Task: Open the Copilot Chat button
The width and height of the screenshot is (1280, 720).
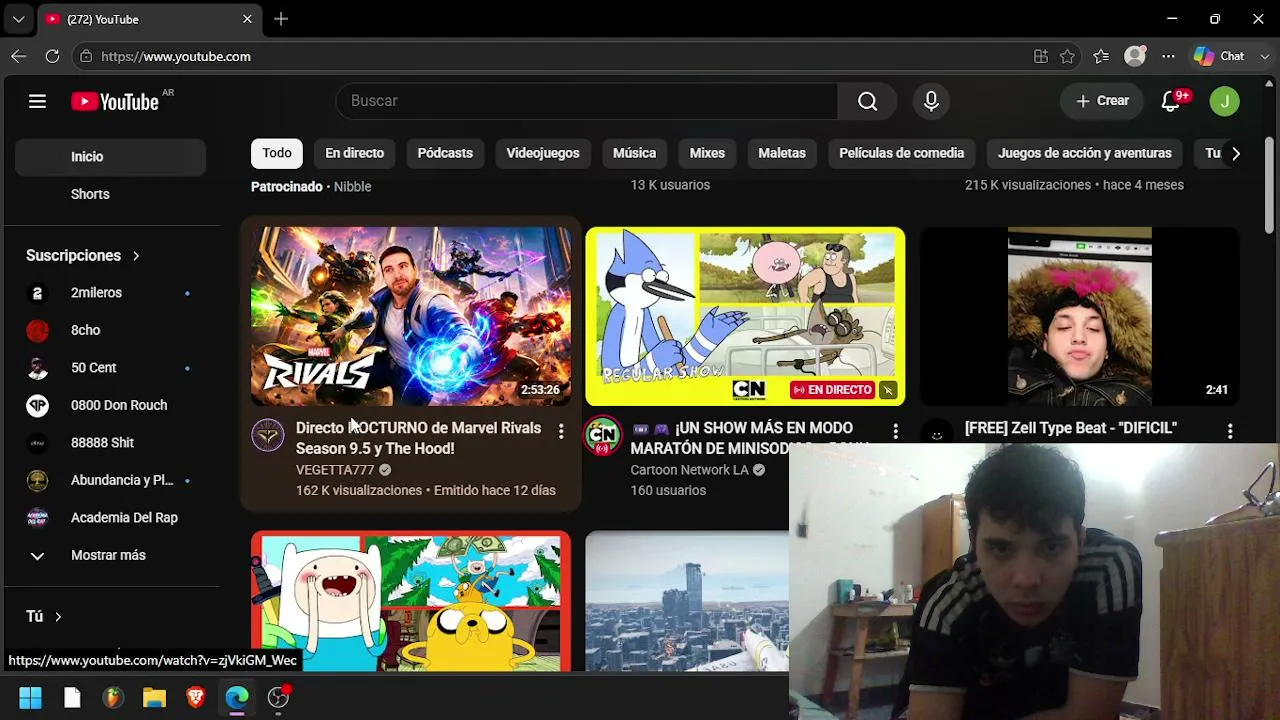Action: 1219,57
